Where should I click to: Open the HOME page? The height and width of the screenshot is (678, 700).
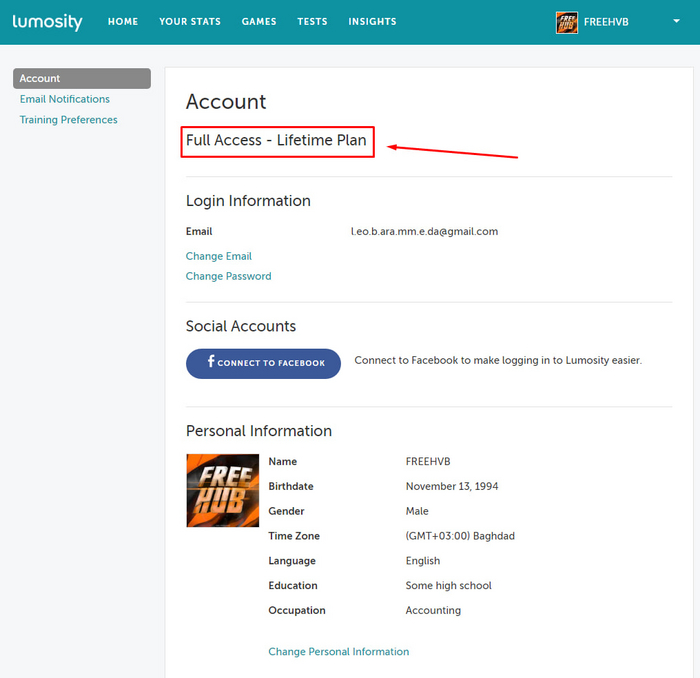point(123,21)
